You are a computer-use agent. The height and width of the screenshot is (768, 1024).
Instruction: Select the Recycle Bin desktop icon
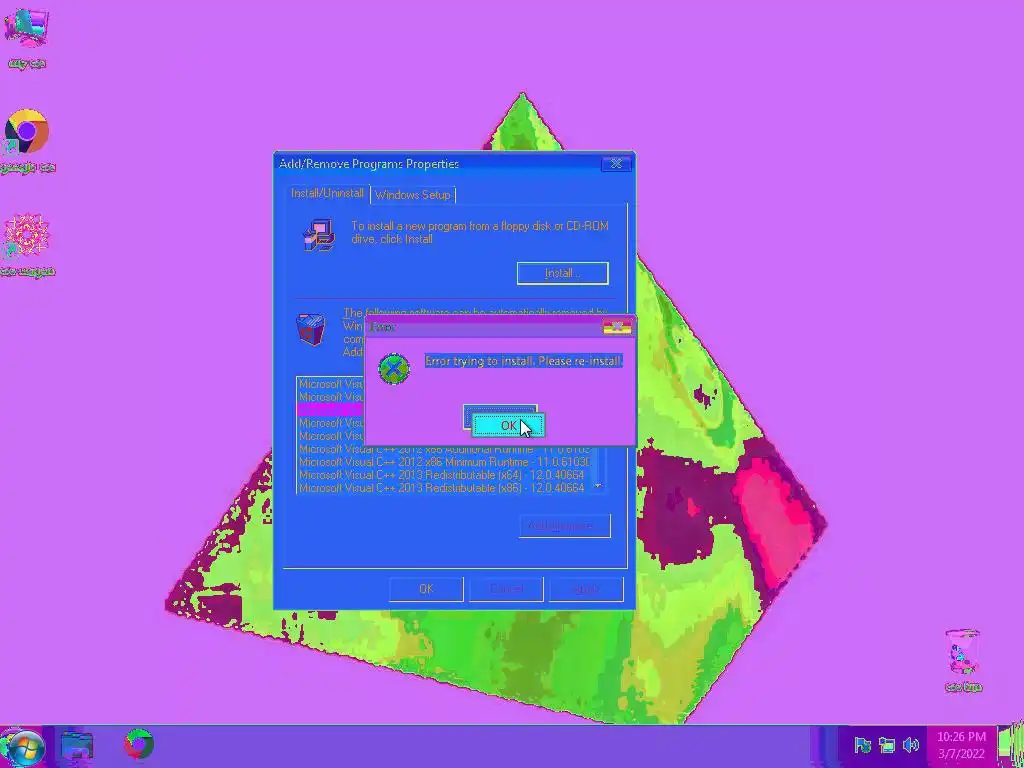[x=963, y=660]
